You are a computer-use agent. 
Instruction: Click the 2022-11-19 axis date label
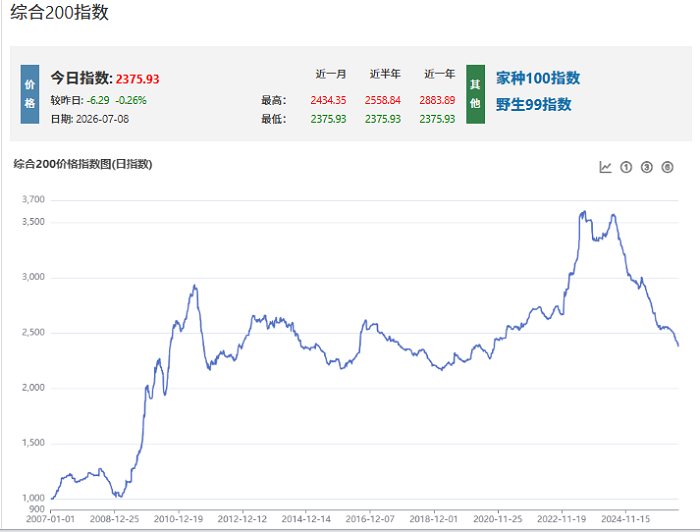coord(562,519)
